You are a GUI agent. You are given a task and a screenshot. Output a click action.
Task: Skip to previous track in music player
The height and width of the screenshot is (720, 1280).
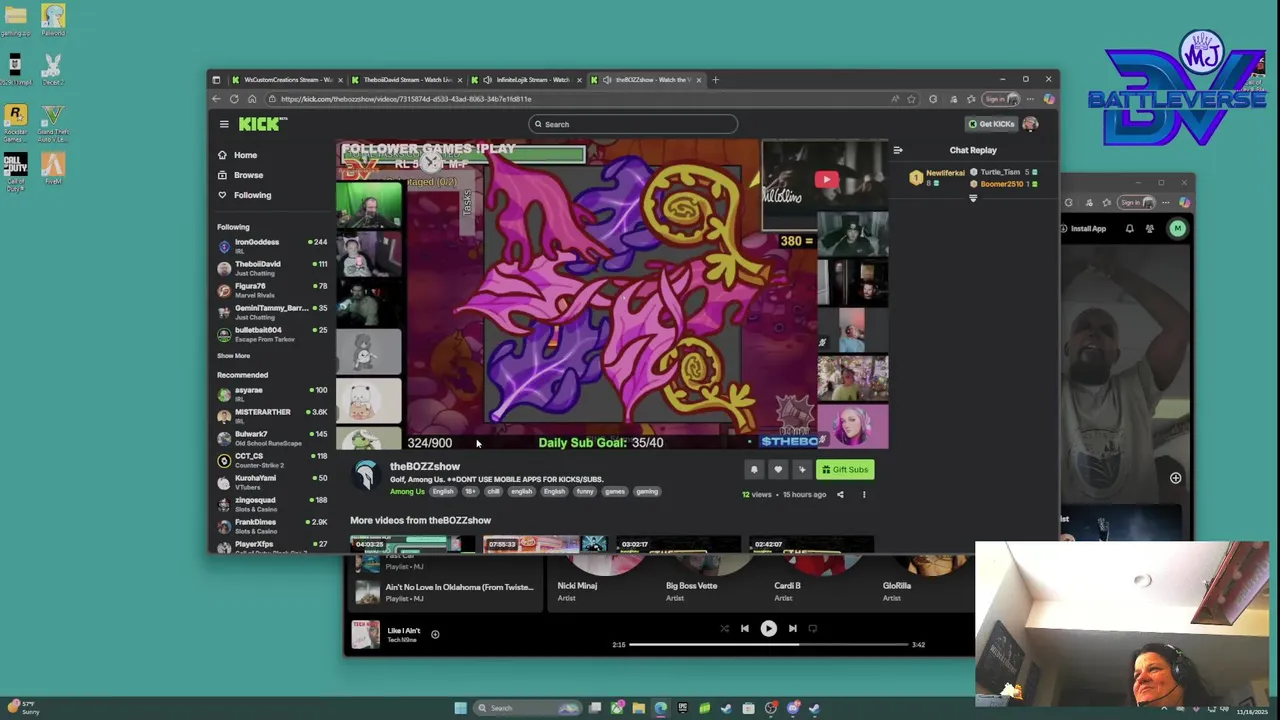(x=744, y=628)
